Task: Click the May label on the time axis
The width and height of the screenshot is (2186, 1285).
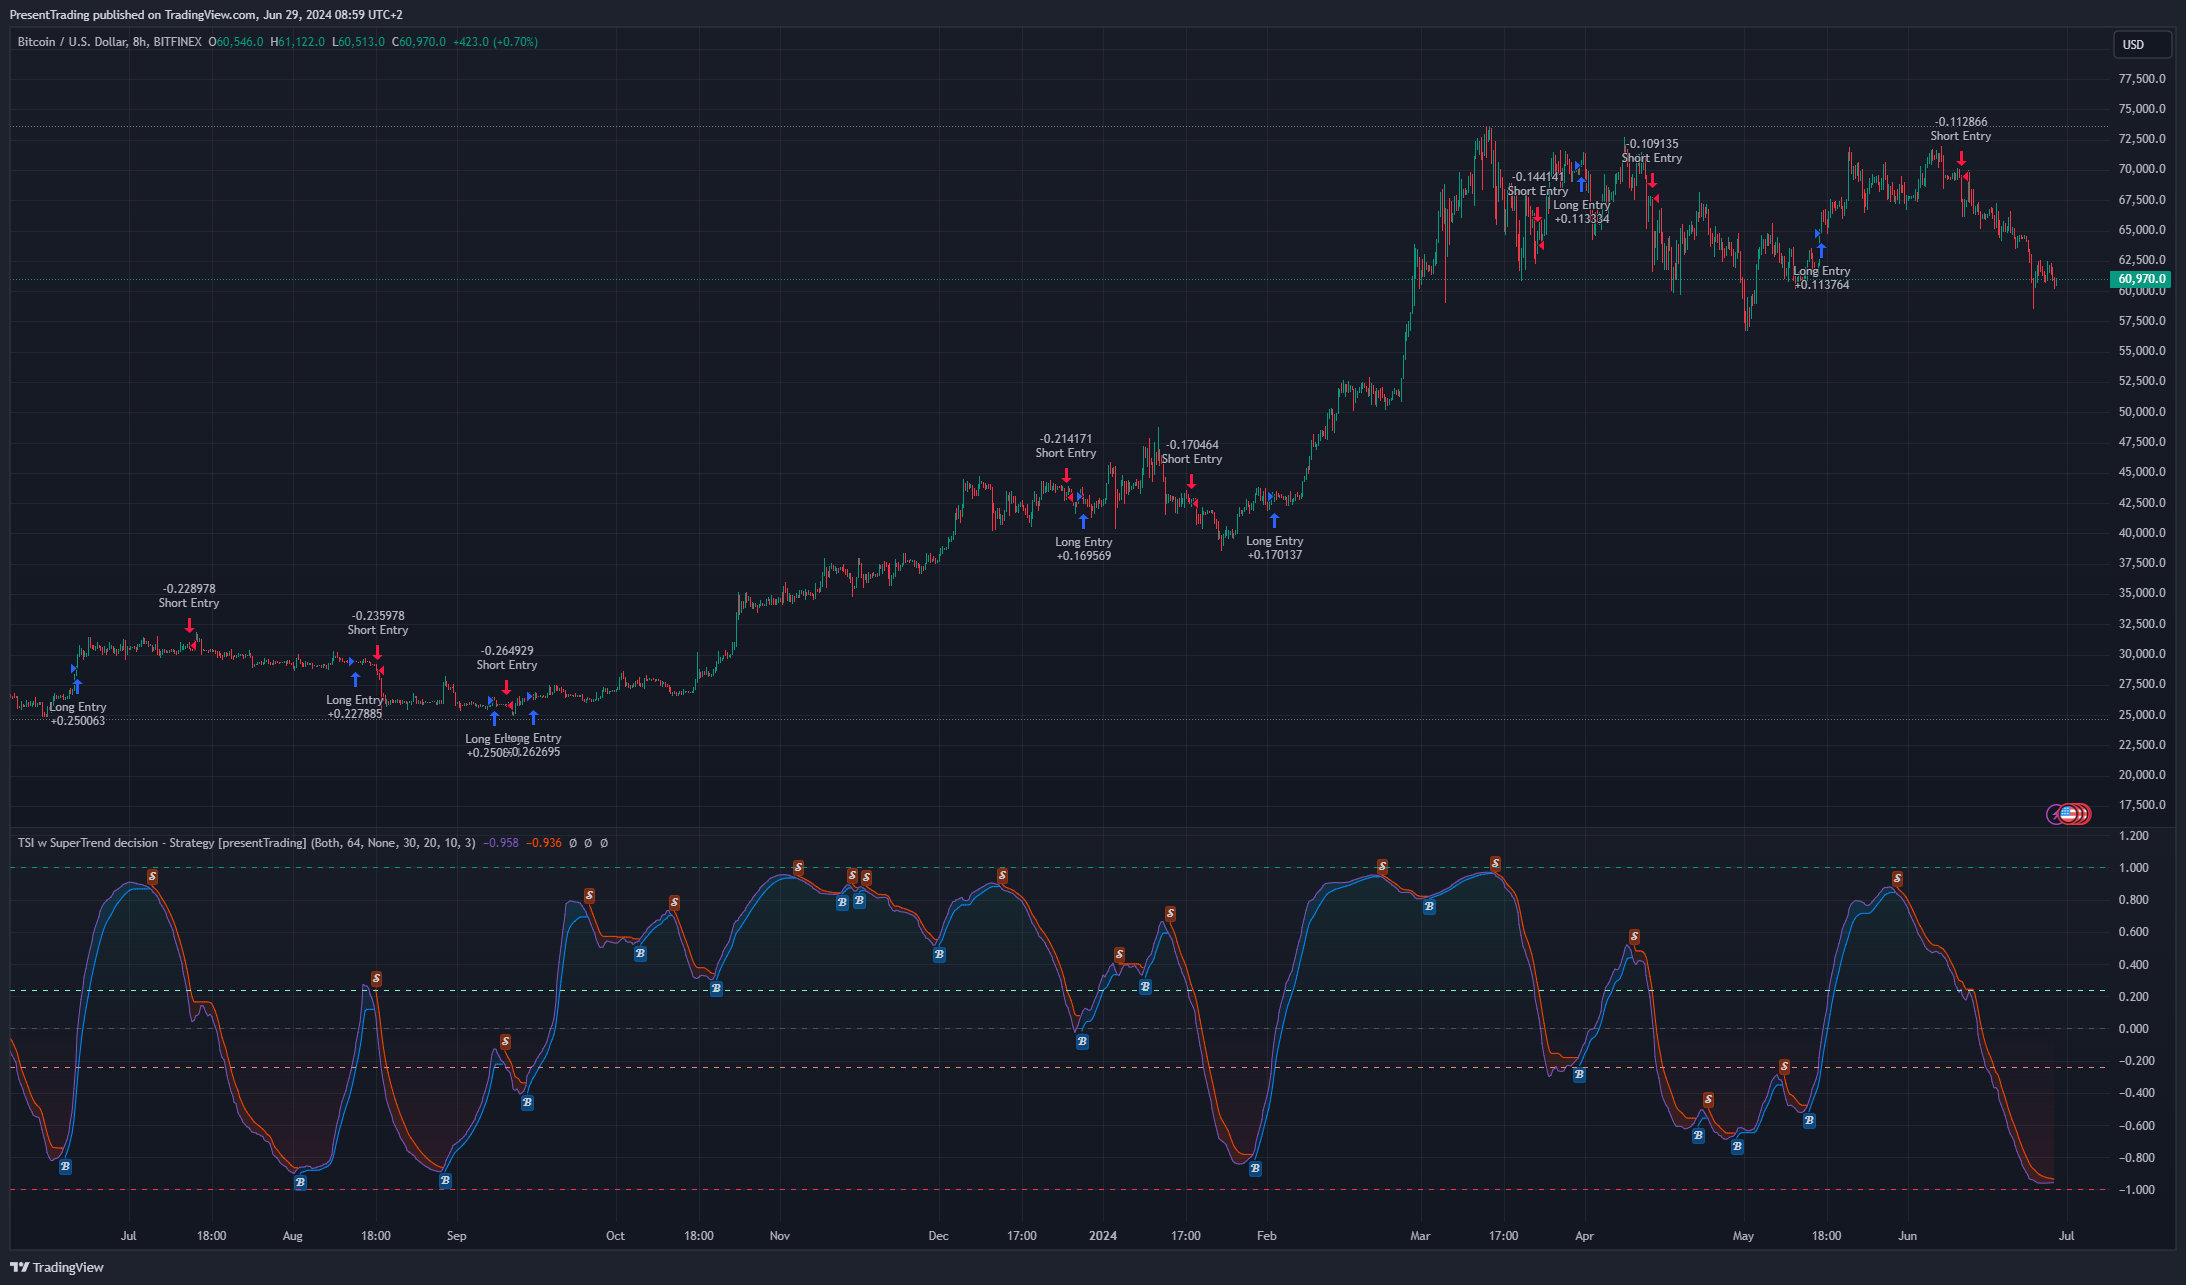Action: pyautogui.click(x=1743, y=1236)
